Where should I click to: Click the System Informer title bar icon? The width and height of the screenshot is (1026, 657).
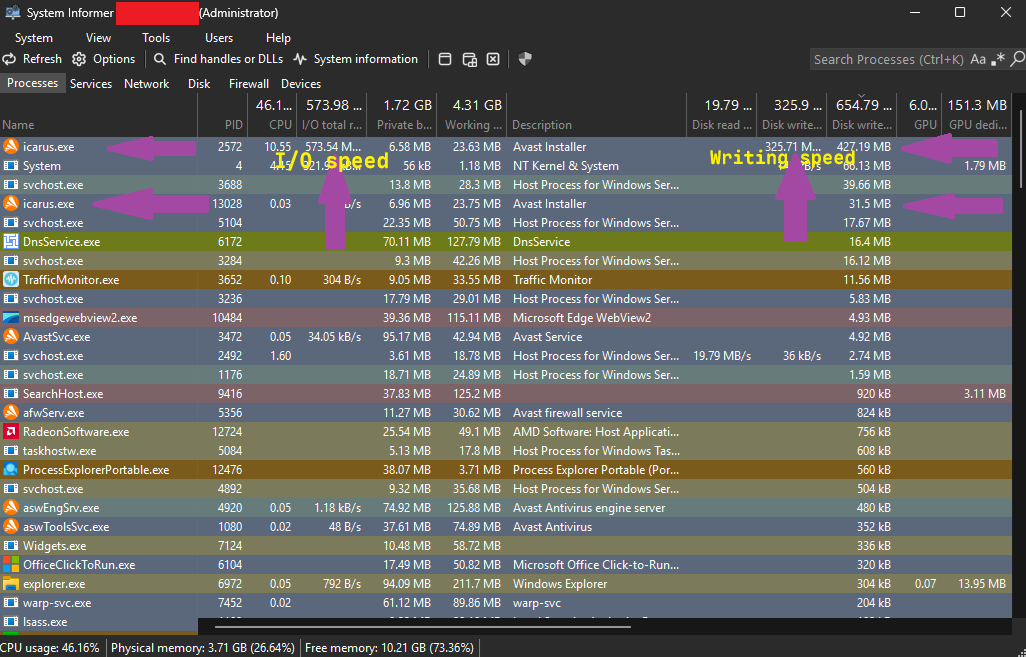[x=12, y=12]
